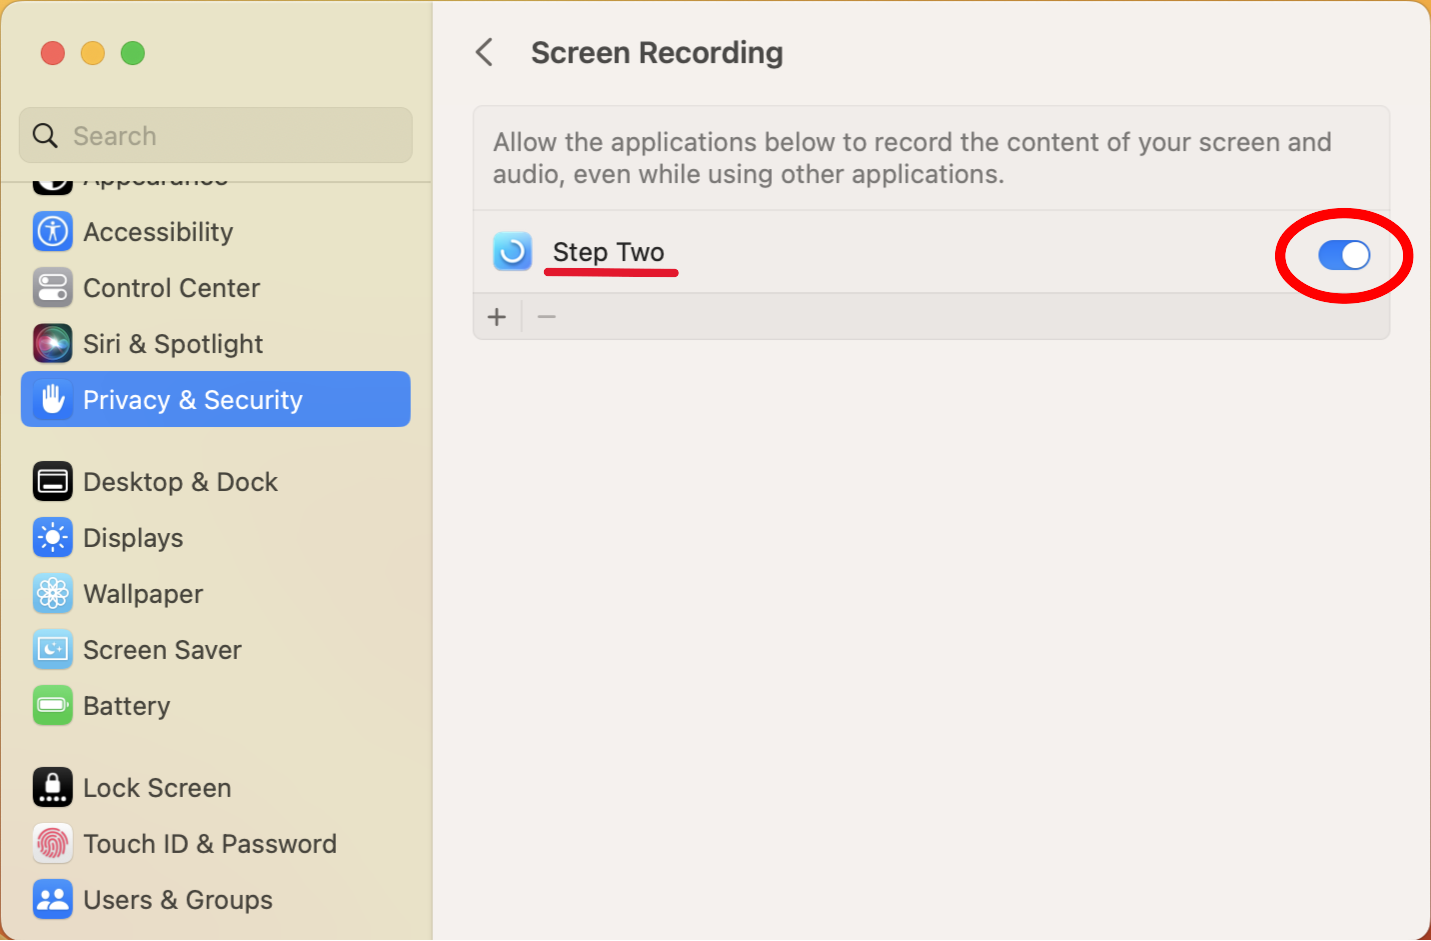Click the Privacy & Security hand icon

(53, 400)
